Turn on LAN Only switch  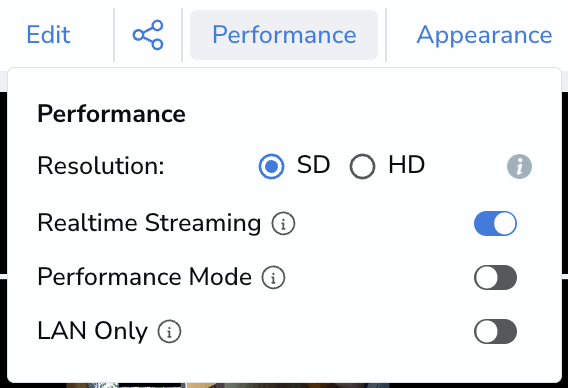[x=495, y=331]
